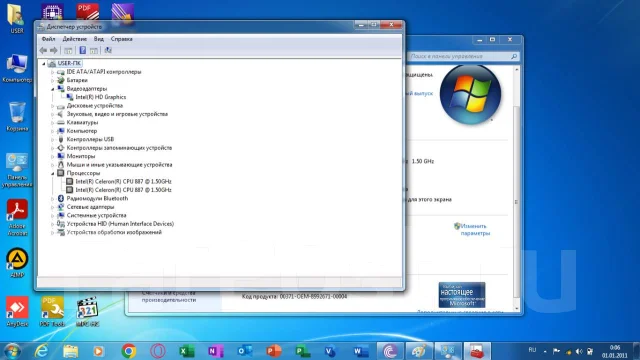
Task: Open AIMP desktop shortcut
Action: click(x=17, y=263)
